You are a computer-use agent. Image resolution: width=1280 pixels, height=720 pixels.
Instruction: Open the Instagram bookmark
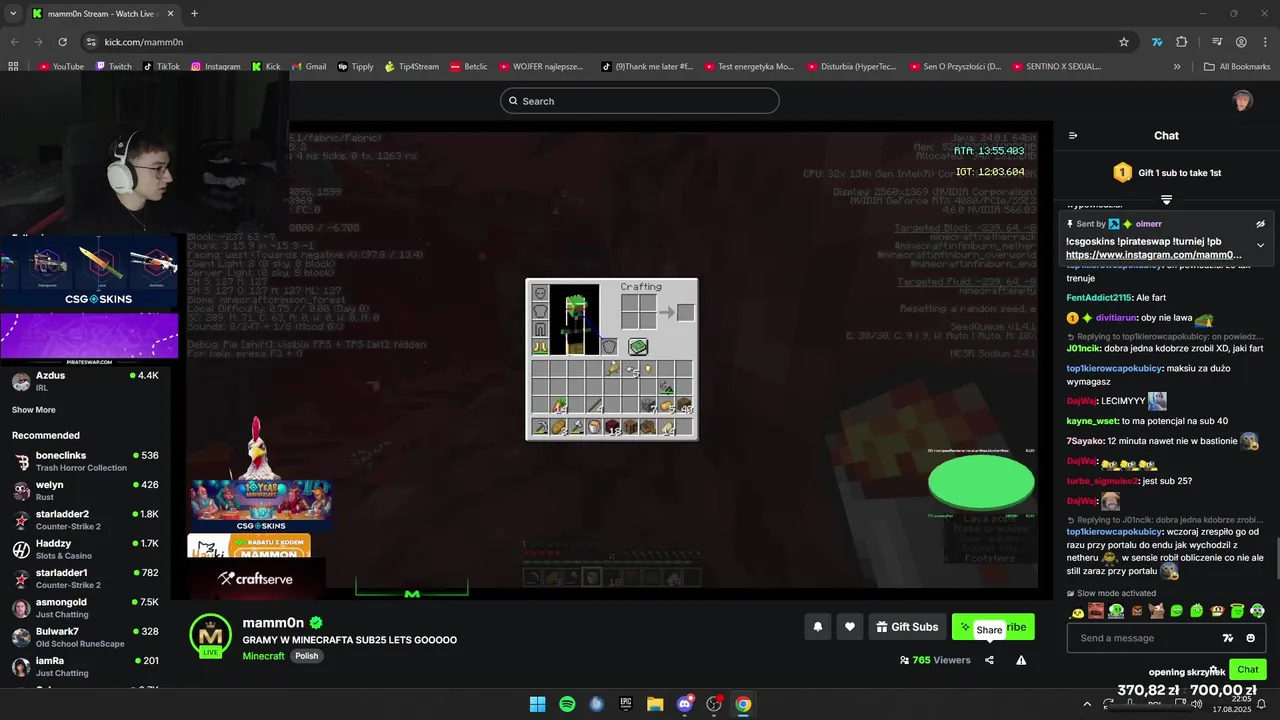[x=216, y=67]
